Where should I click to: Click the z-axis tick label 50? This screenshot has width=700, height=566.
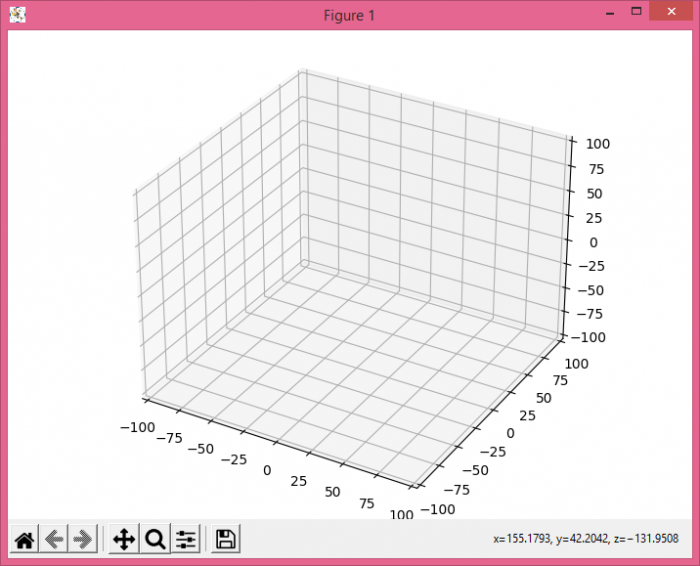(594, 193)
